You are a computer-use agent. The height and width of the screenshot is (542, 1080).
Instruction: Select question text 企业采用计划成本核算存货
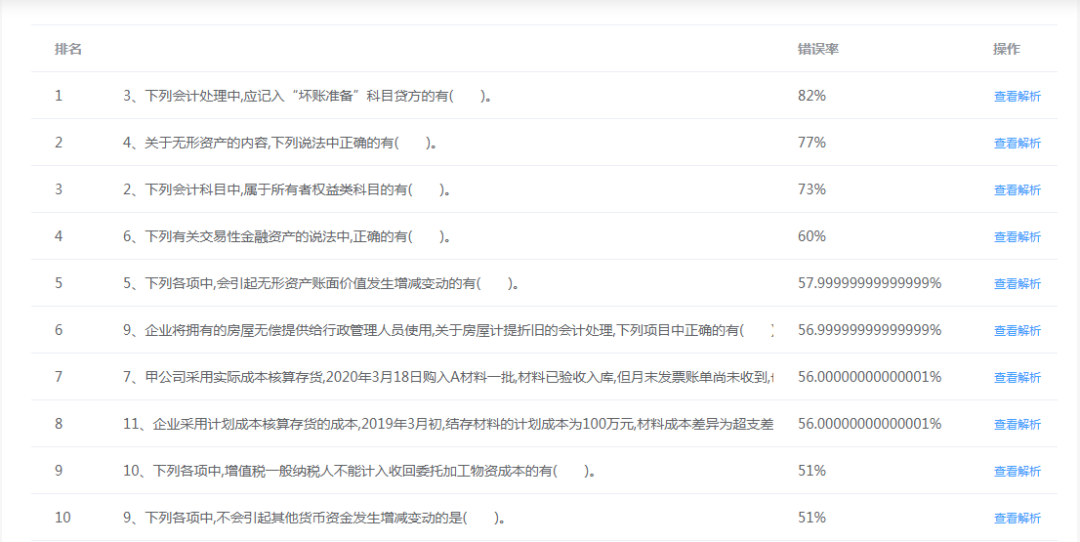pos(448,424)
